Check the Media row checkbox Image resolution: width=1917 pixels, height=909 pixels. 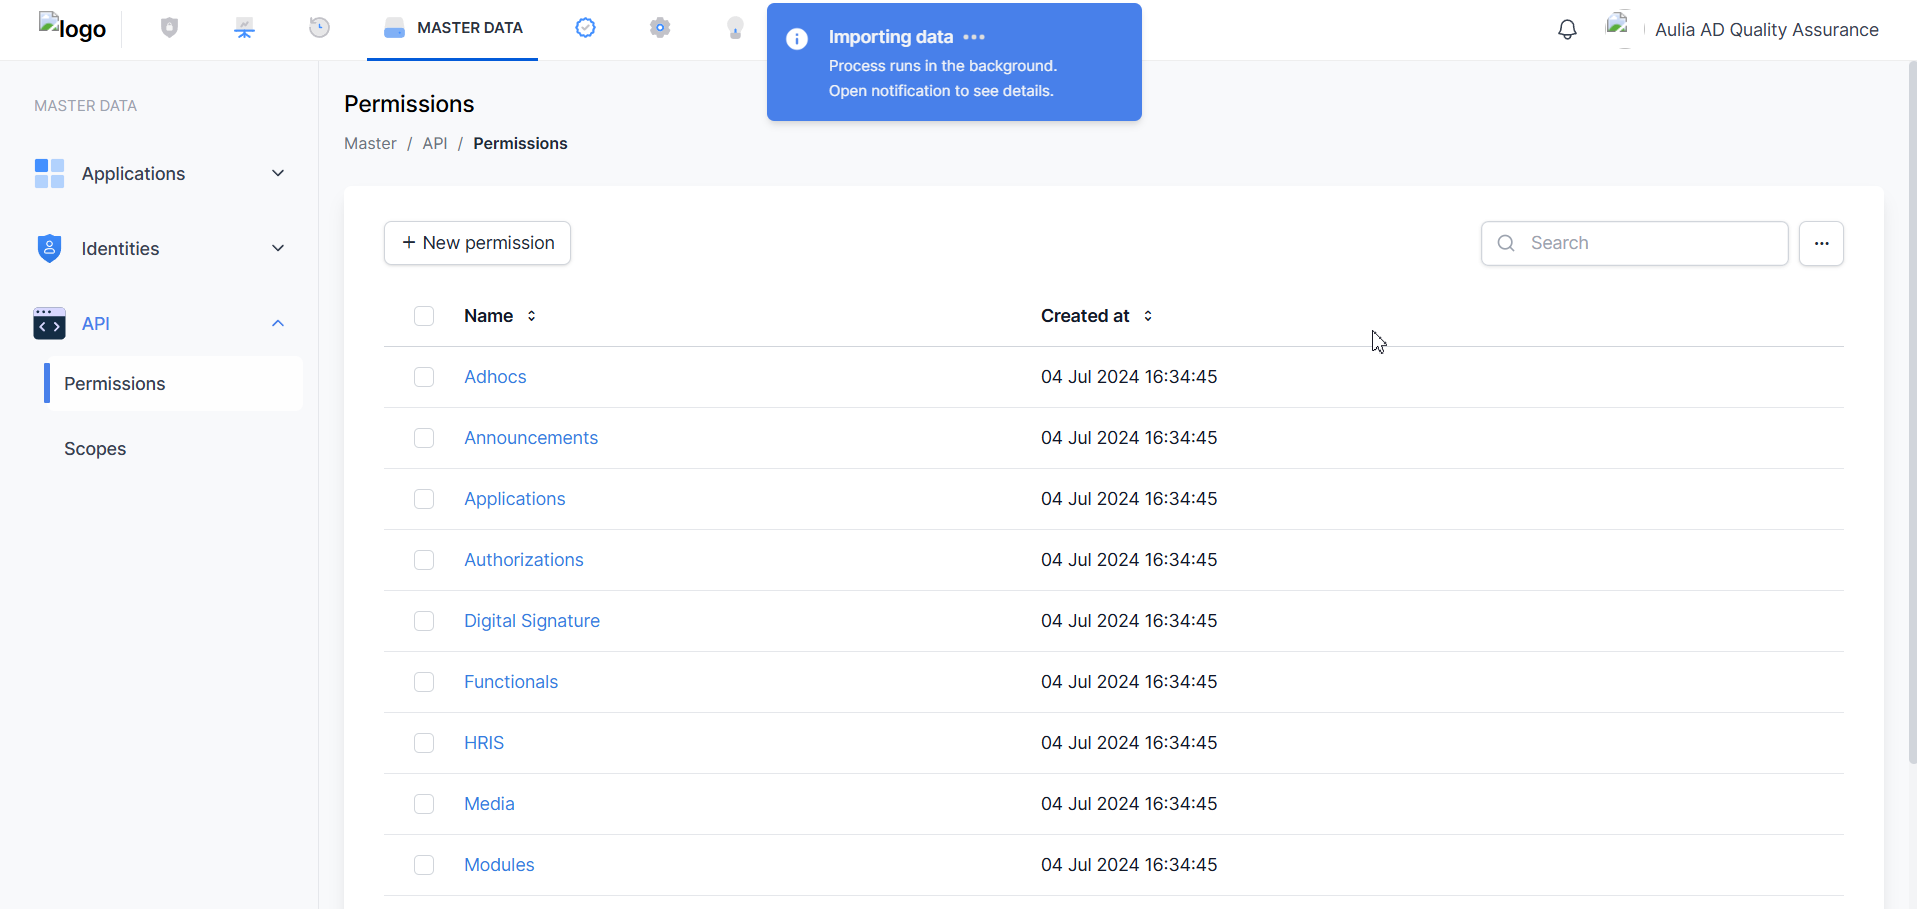[424, 804]
